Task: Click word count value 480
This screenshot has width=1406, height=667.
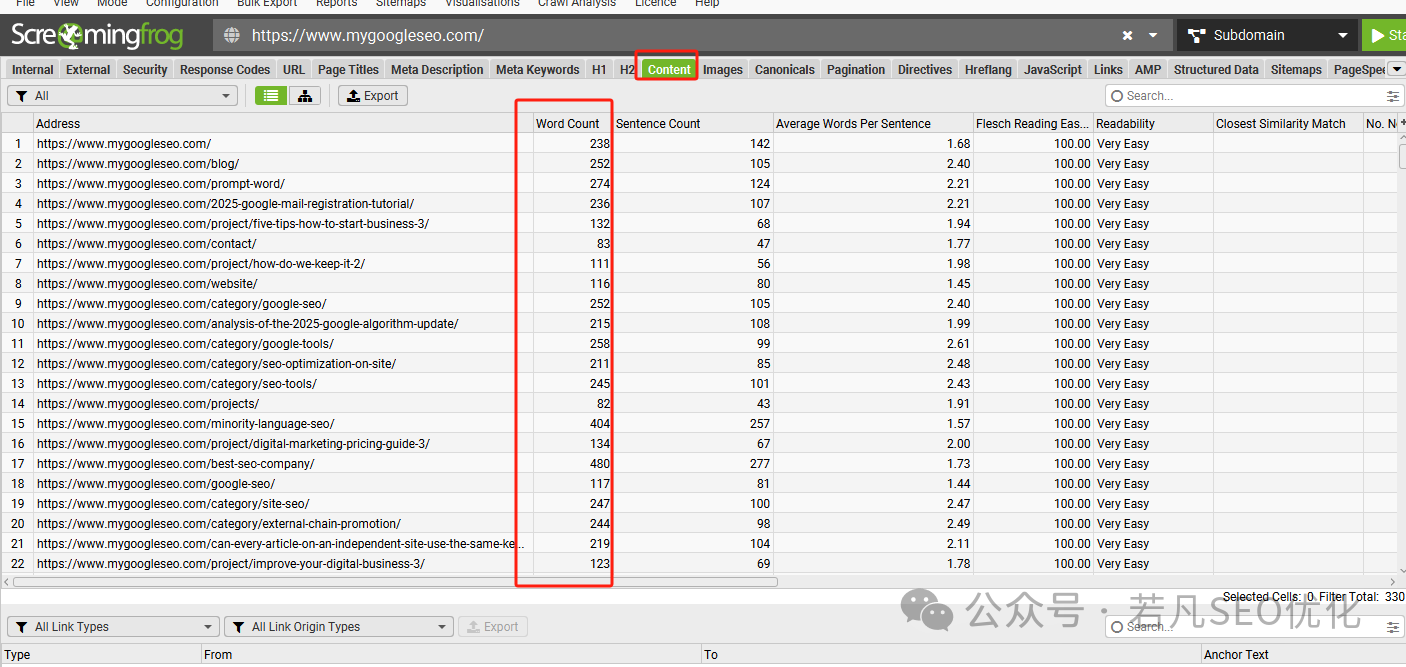Action: point(600,464)
